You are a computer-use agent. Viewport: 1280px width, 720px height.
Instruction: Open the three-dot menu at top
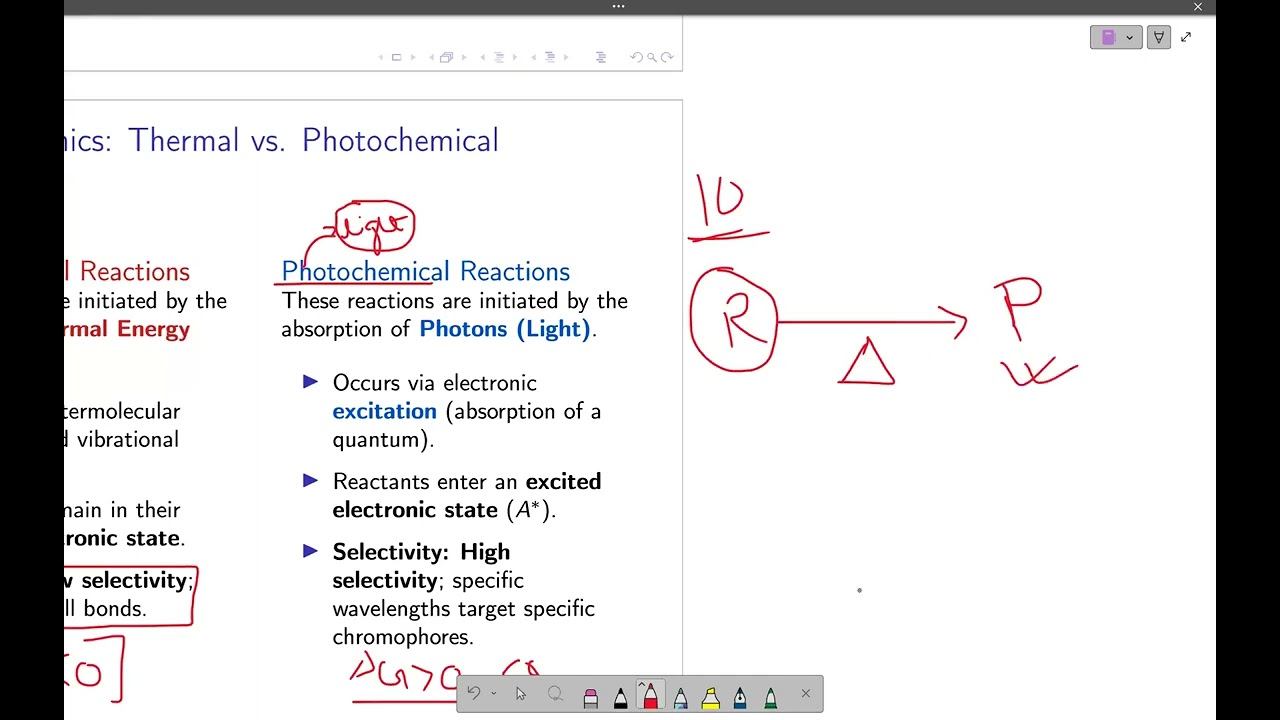tap(618, 6)
